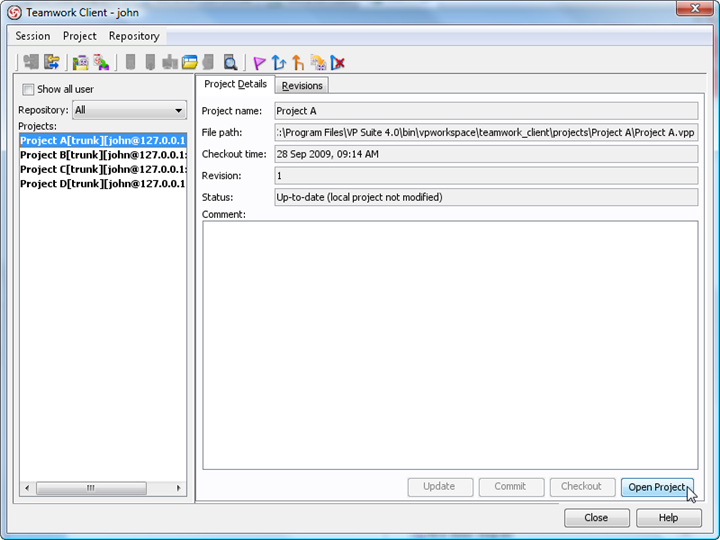Click the logout key-with-arrow toolbar icon
This screenshot has width=720, height=540.
pos(51,62)
